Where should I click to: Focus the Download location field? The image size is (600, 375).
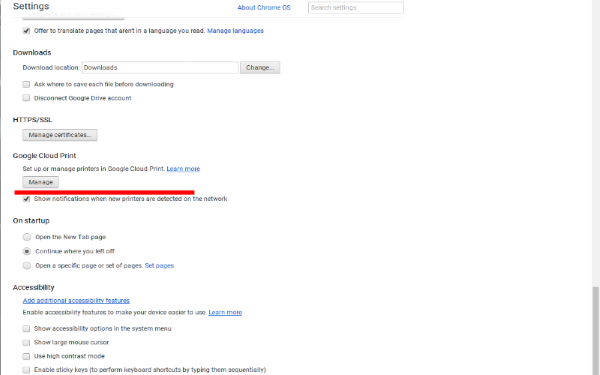tap(160, 67)
